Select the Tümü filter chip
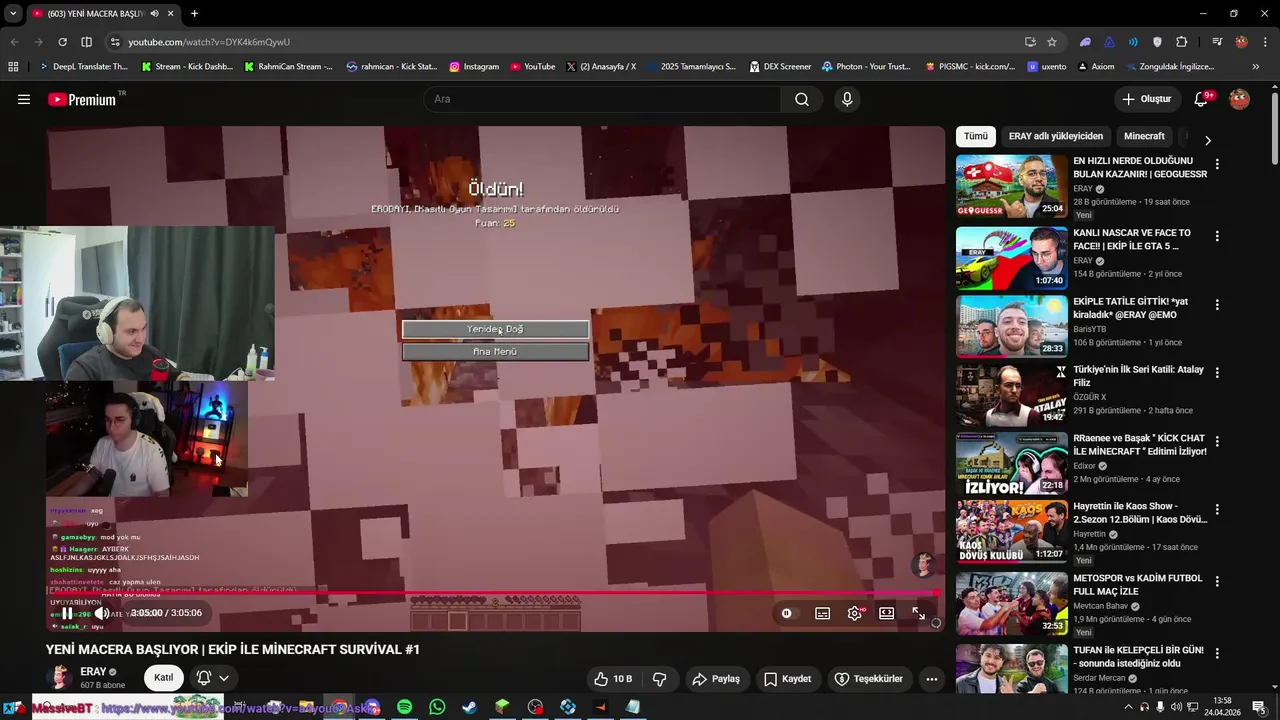This screenshot has width=1280, height=720. click(x=975, y=136)
